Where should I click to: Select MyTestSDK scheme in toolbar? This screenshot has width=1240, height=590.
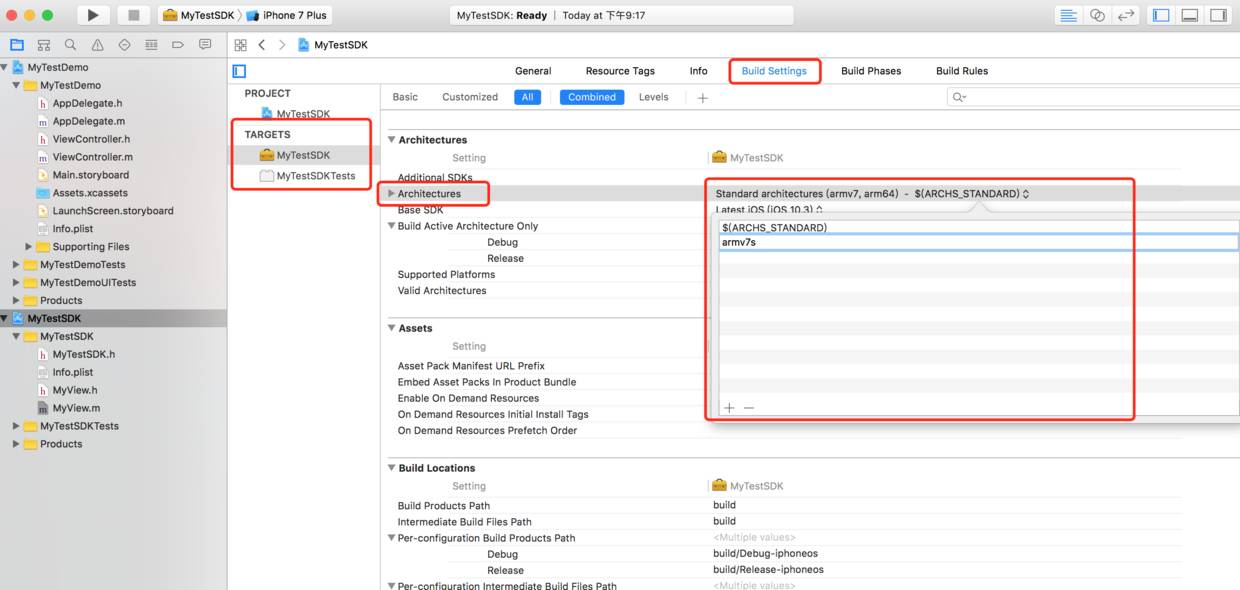coord(198,15)
